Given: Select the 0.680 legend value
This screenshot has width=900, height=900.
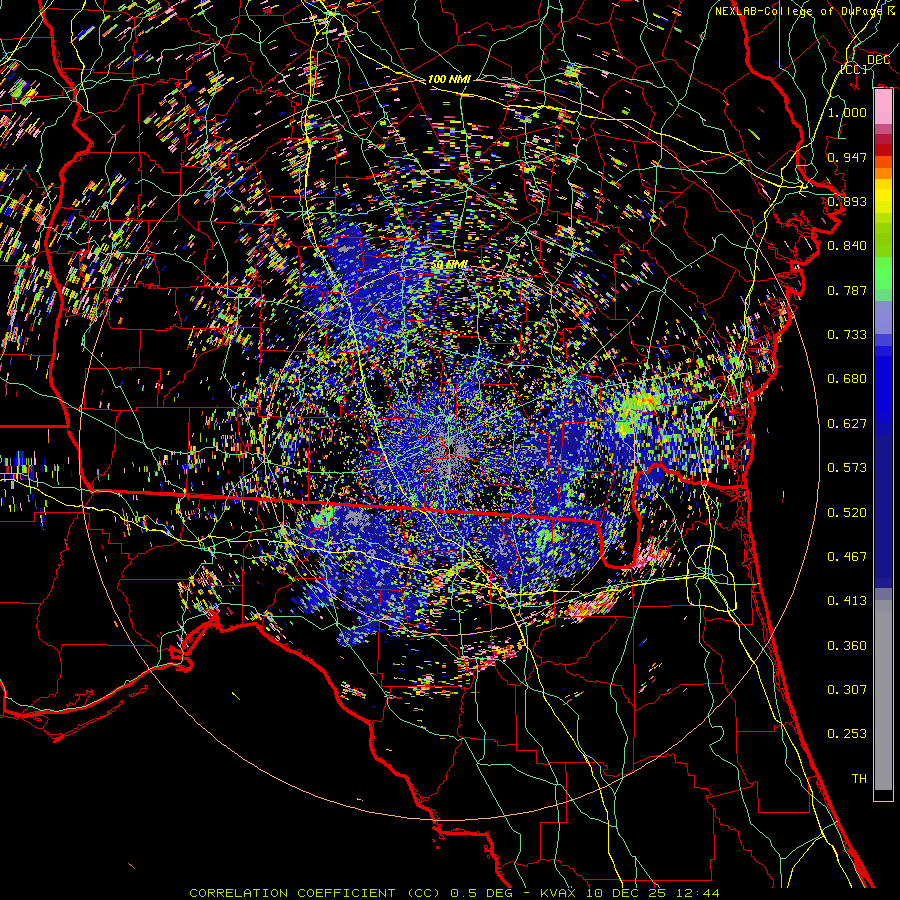Looking at the screenshot, I should pos(847,379).
